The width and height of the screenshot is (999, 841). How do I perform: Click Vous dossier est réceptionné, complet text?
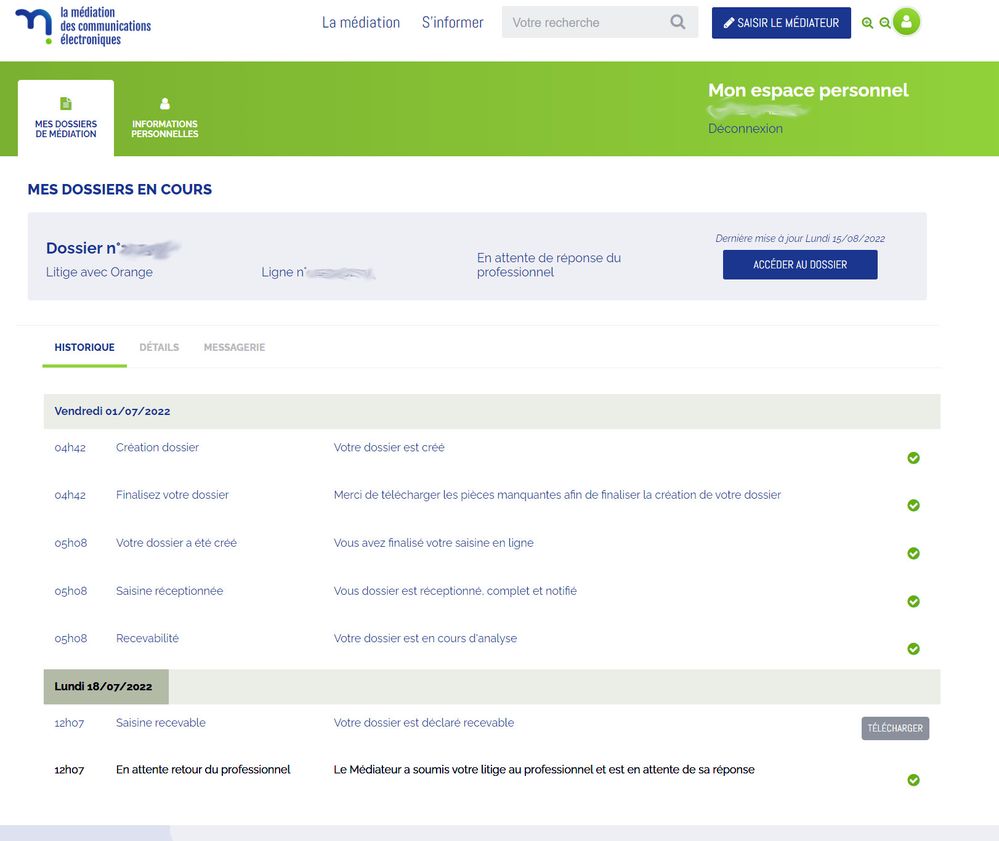pos(456,591)
